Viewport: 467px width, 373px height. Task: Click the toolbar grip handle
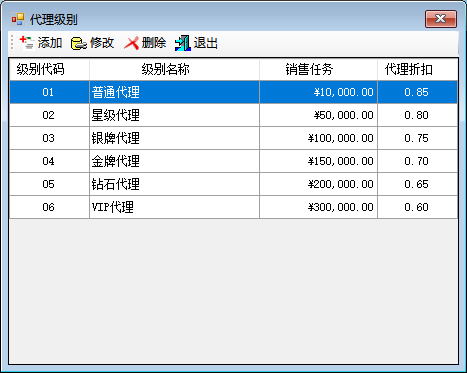point(12,43)
